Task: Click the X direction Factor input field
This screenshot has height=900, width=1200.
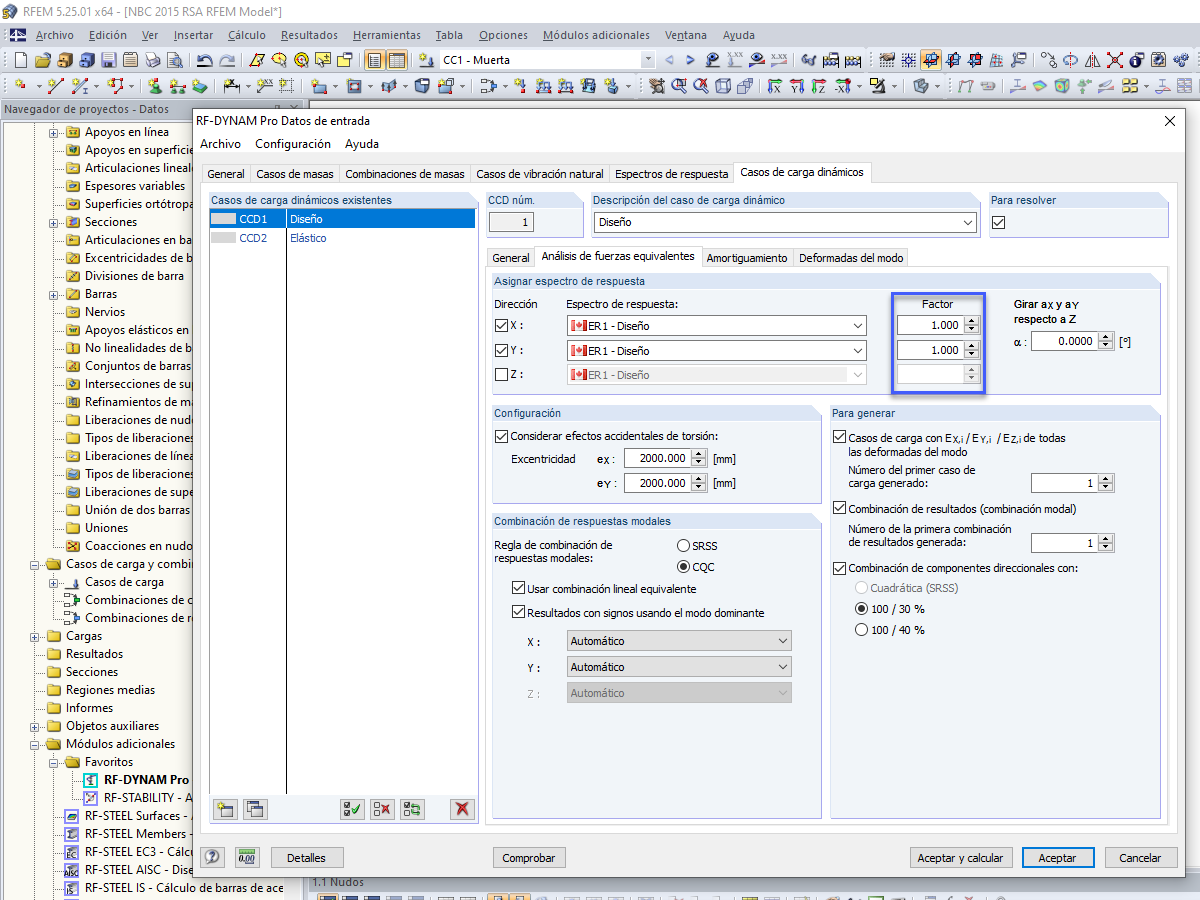Action: (930, 325)
